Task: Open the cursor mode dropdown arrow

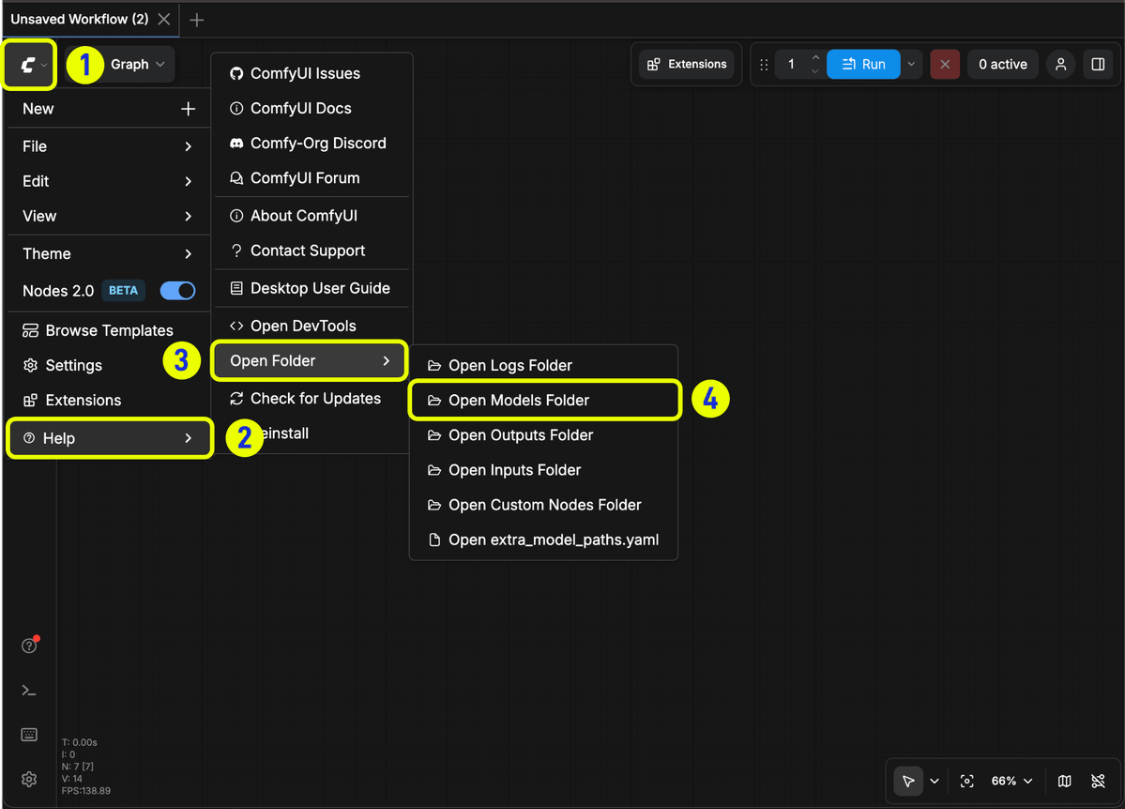Action: pyautogui.click(x=934, y=781)
